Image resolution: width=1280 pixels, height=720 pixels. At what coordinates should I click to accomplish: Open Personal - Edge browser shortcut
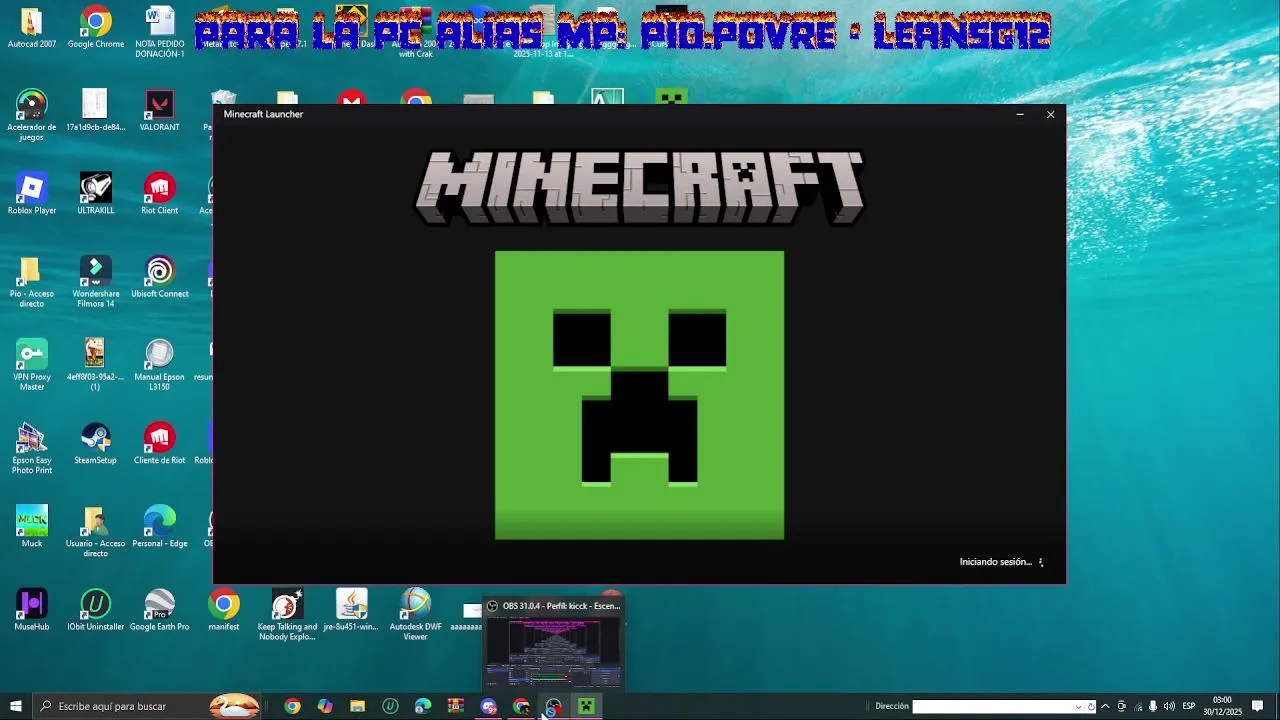tap(160, 526)
